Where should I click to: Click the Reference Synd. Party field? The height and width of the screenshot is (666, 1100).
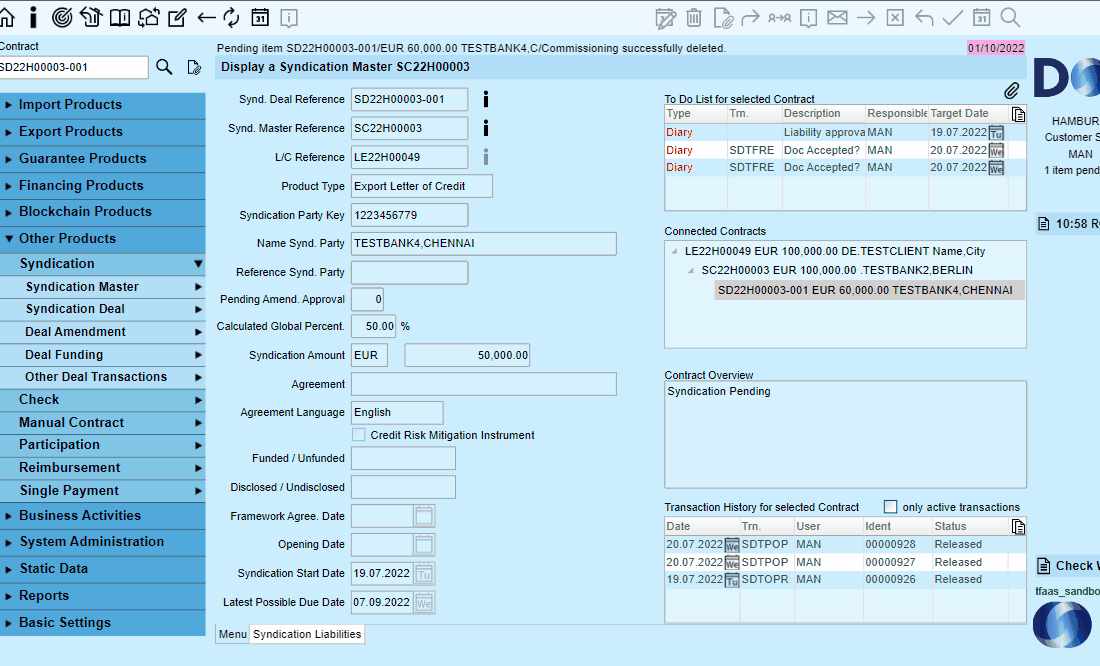410,272
